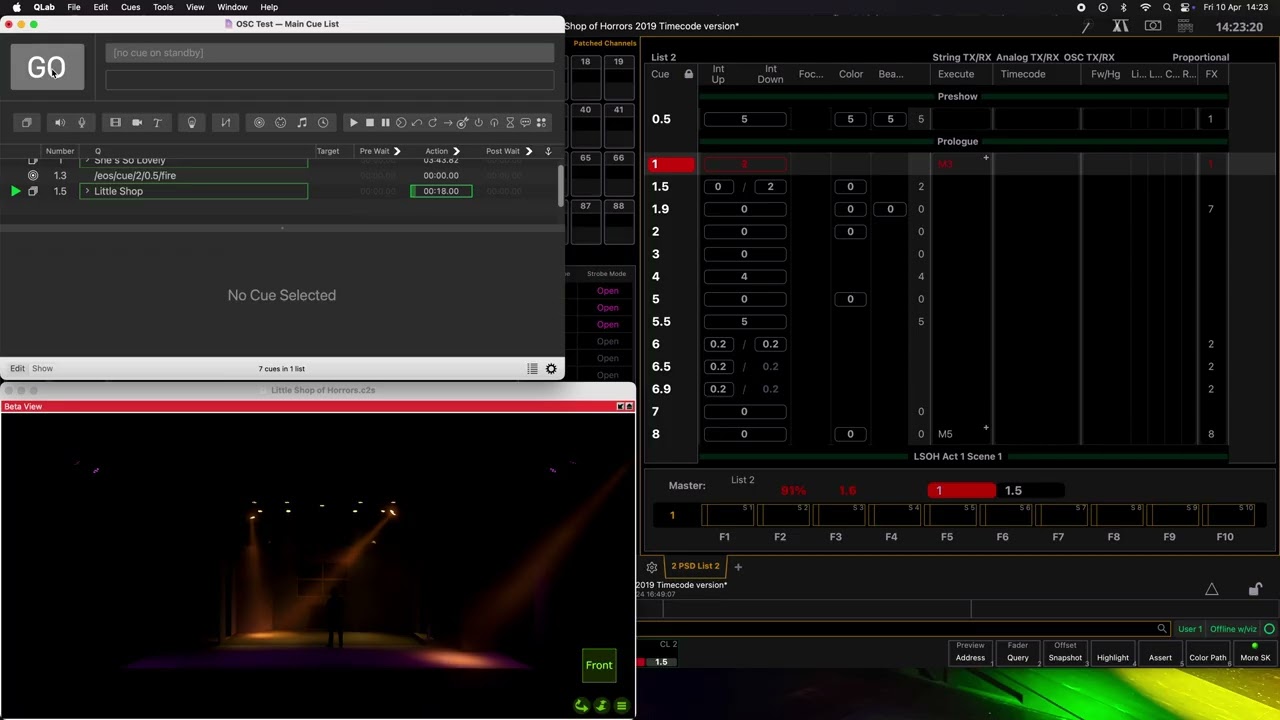Viewport: 1280px width, 720px height.
Task: Open the View menu
Action: (195, 7)
